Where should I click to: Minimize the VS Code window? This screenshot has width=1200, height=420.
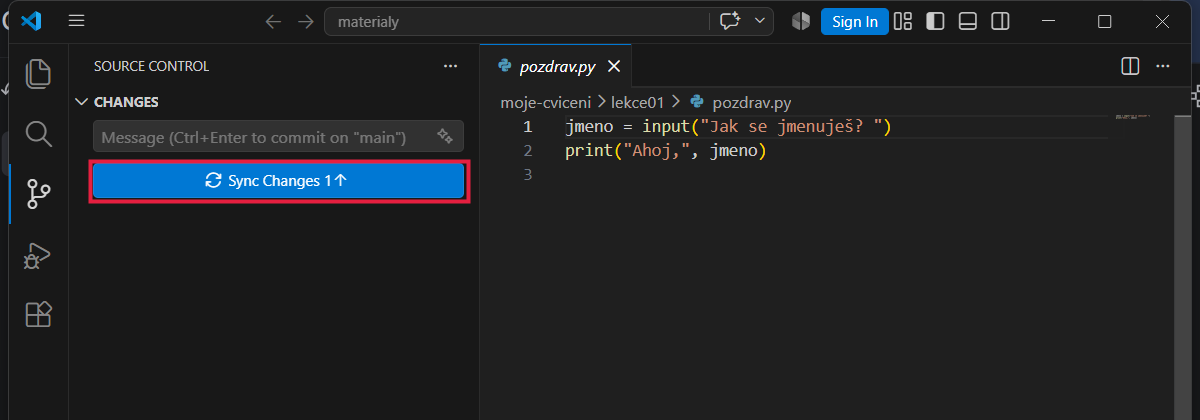click(x=1047, y=21)
